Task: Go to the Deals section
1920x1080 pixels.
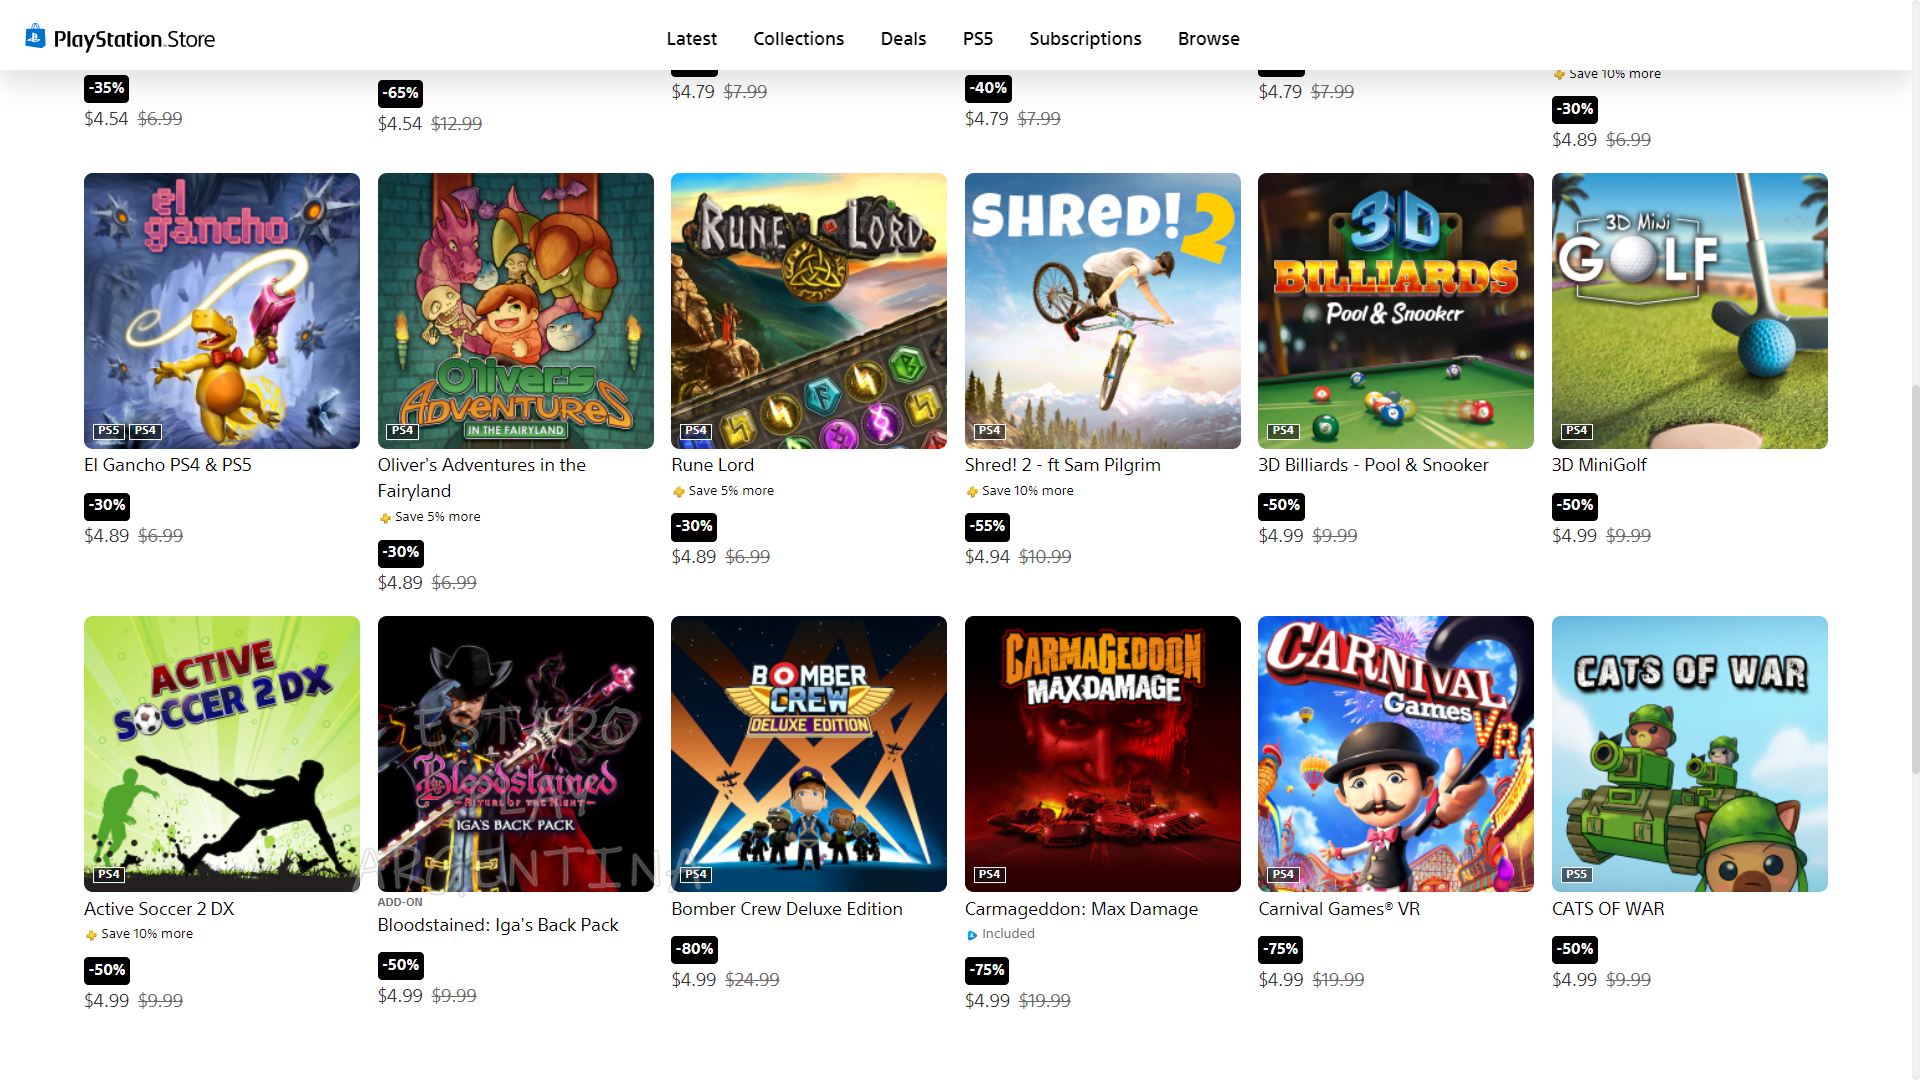Action: [x=903, y=38]
